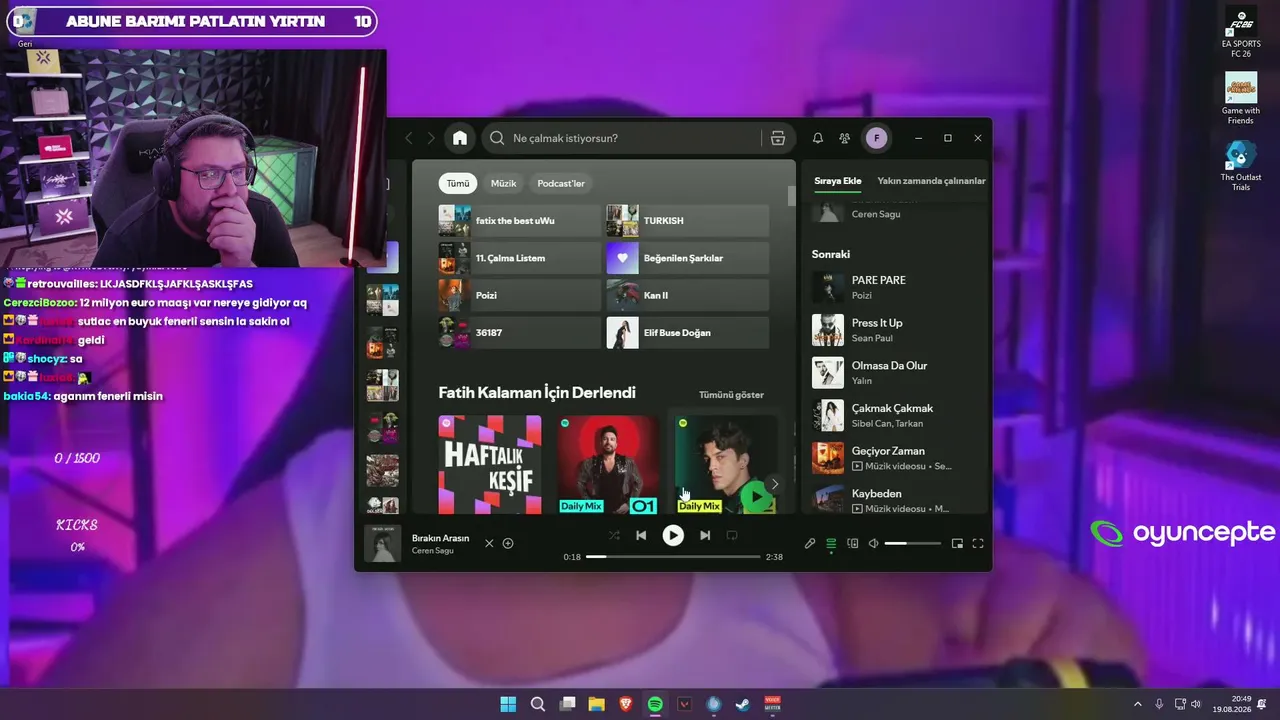Click the Bırakın Arasın album art thumbnail
1280x720 pixels.
[382, 543]
